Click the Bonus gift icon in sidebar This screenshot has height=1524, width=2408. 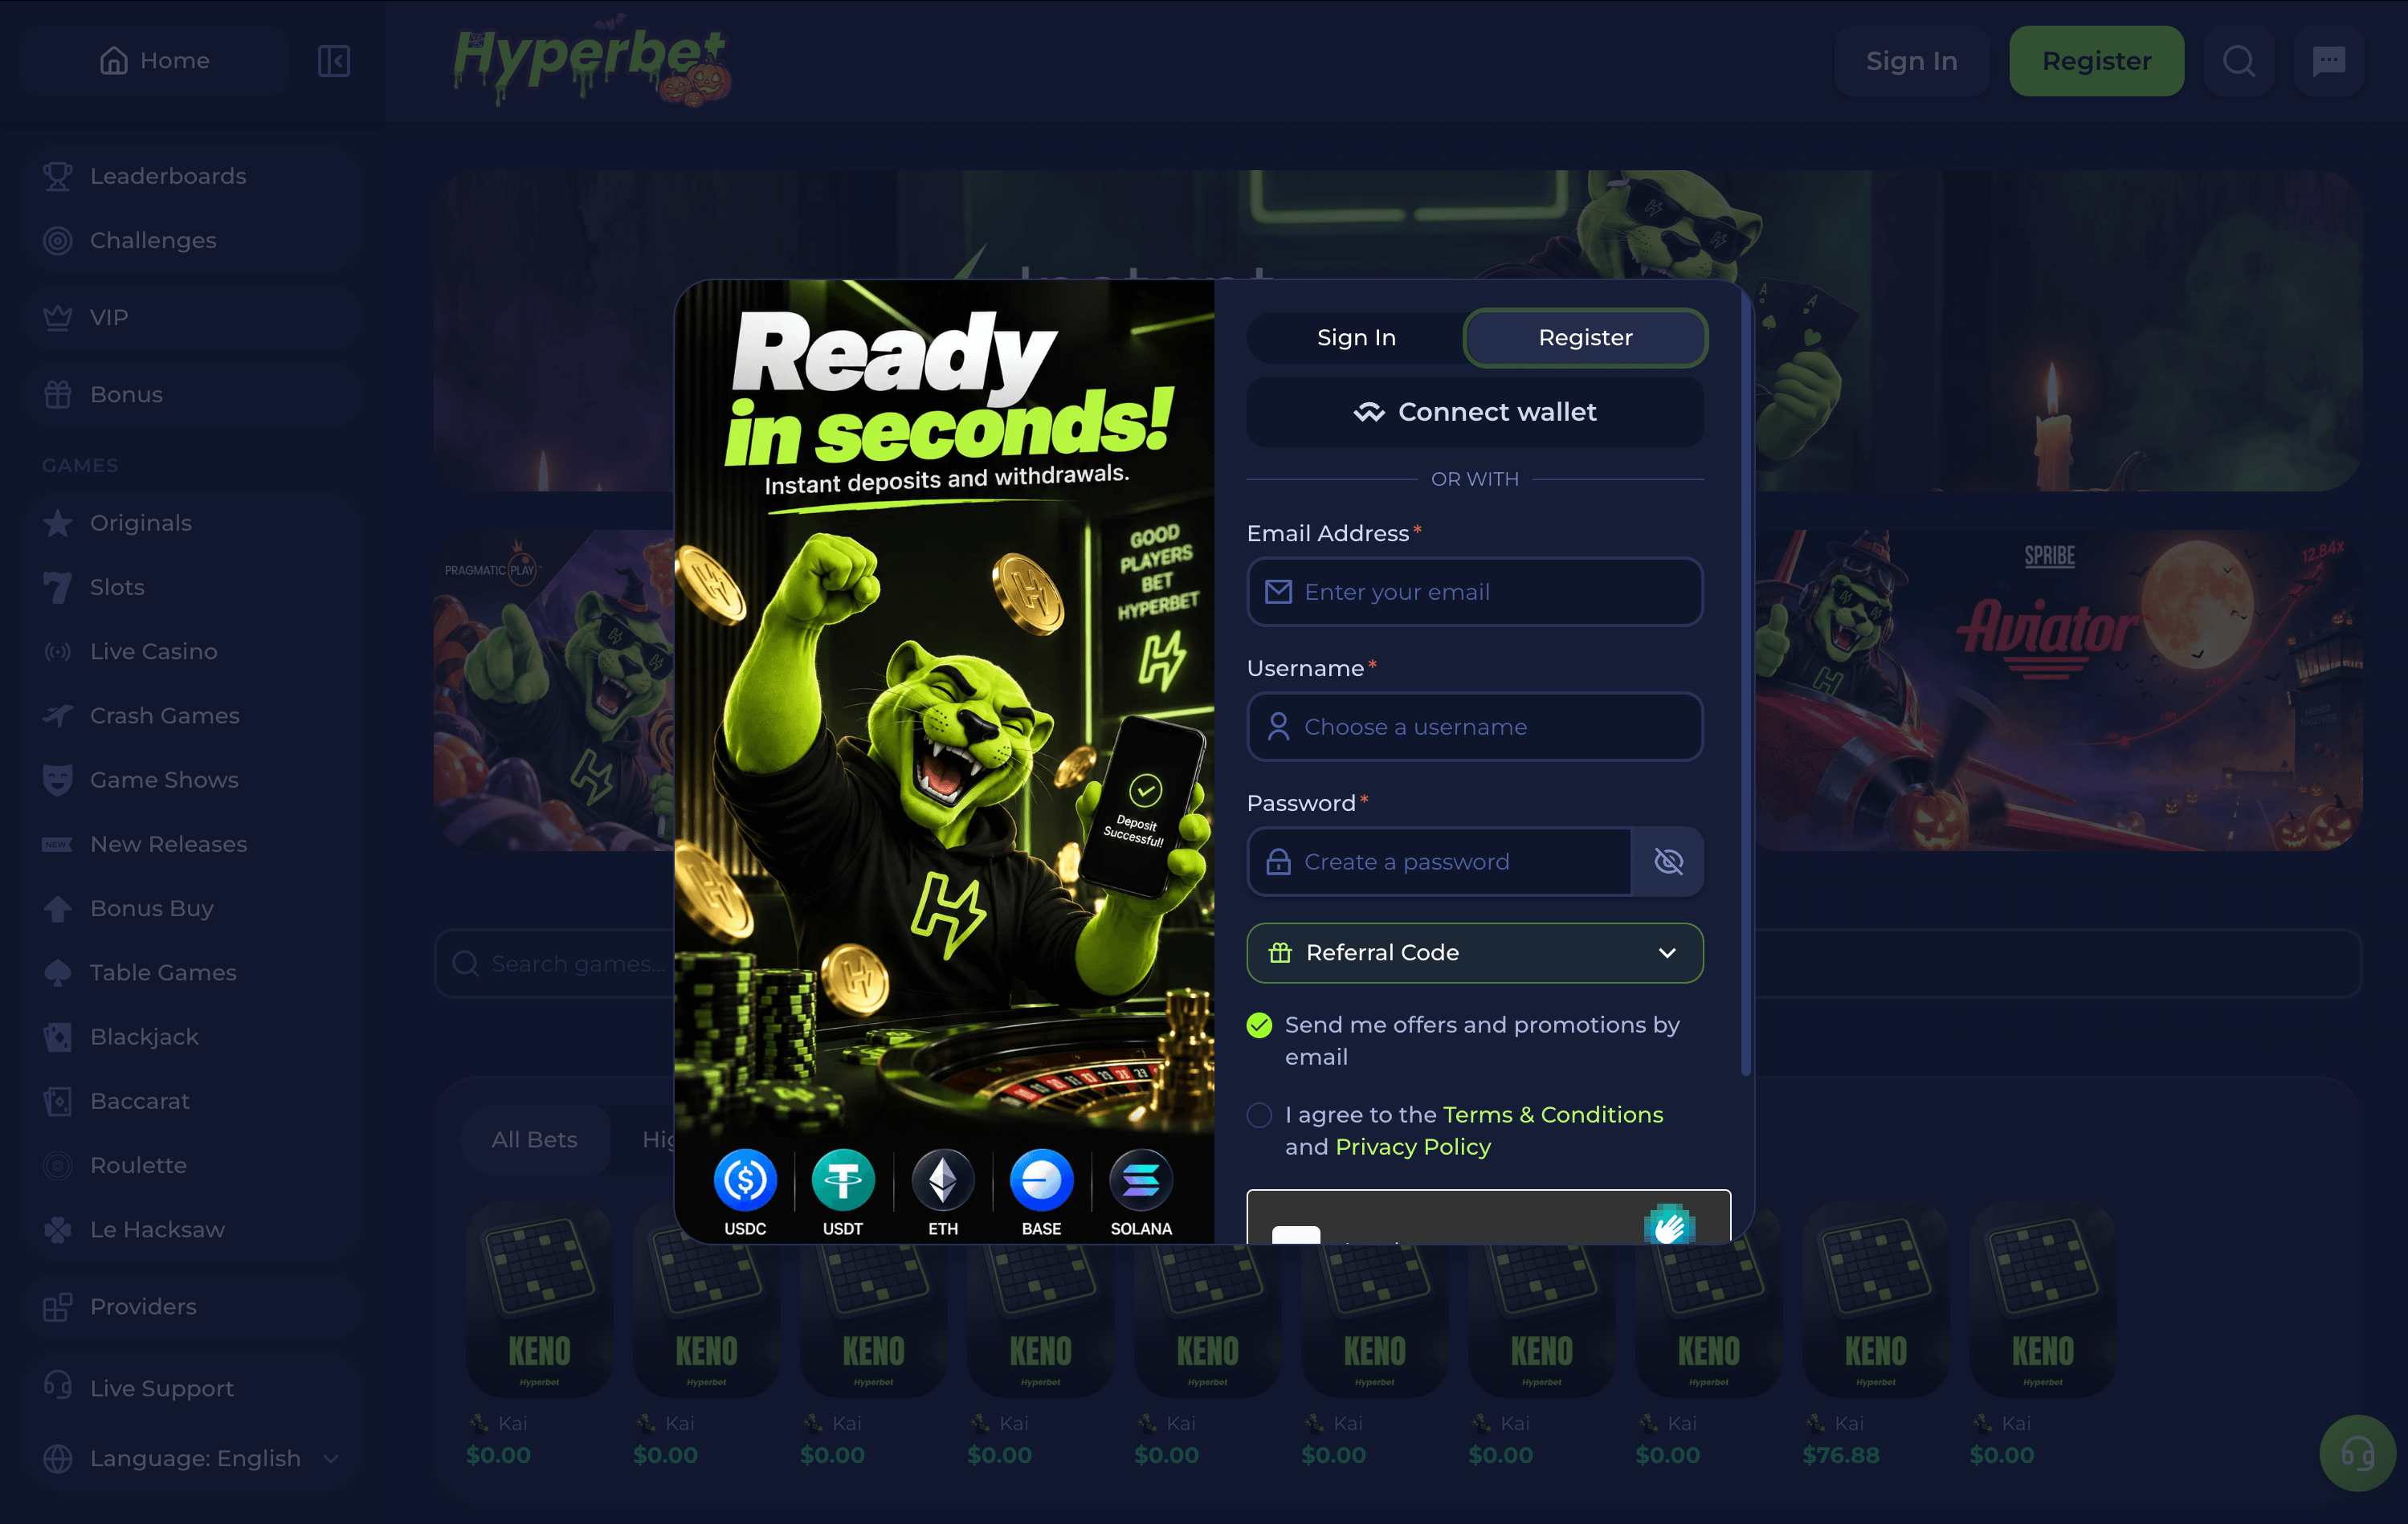tap(58, 394)
